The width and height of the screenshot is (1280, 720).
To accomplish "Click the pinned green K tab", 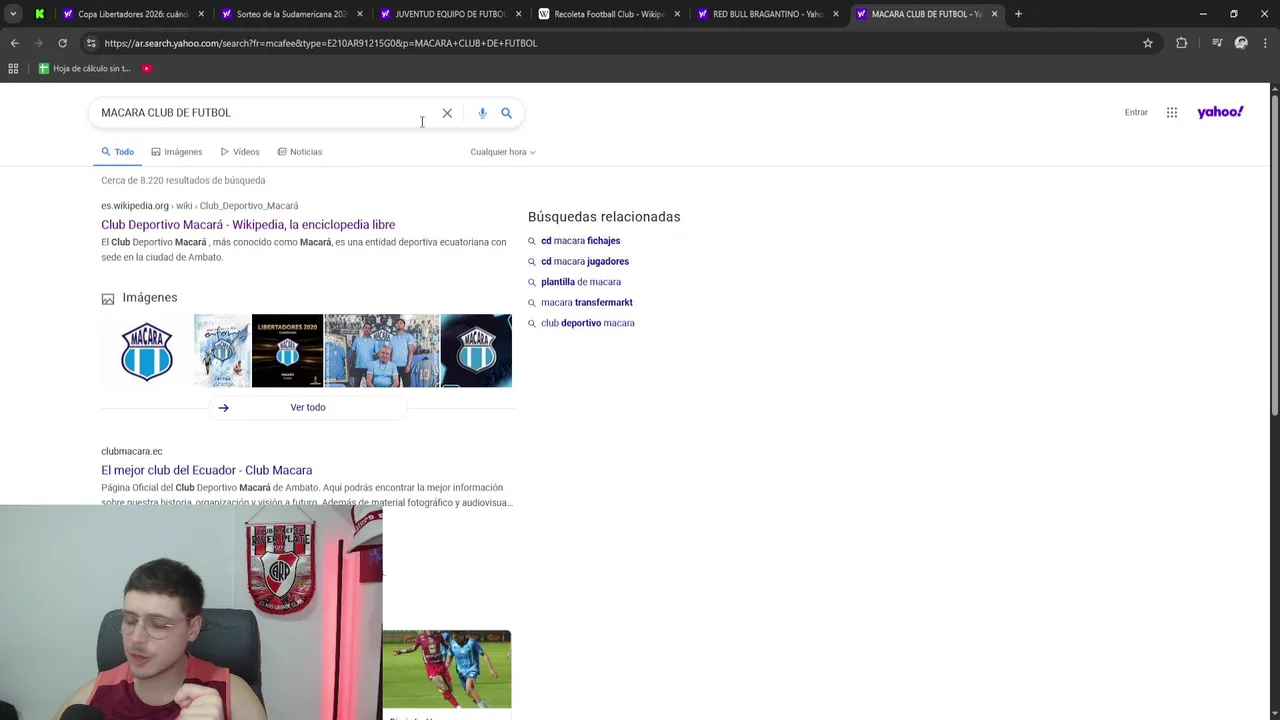I will 39,14.
